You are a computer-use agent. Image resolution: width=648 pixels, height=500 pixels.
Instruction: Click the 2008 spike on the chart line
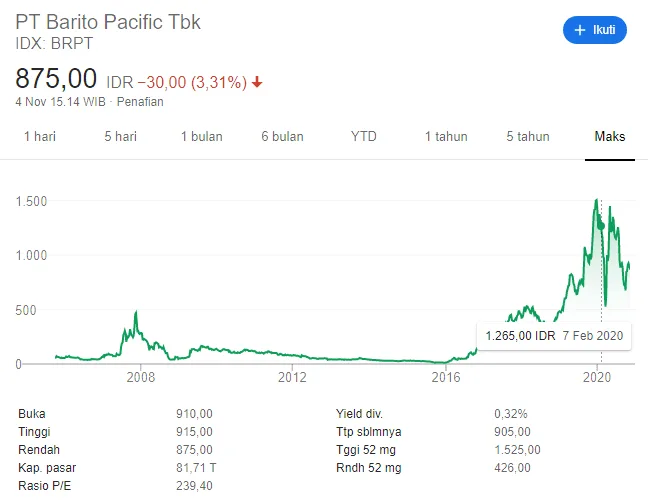tap(136, 314)
